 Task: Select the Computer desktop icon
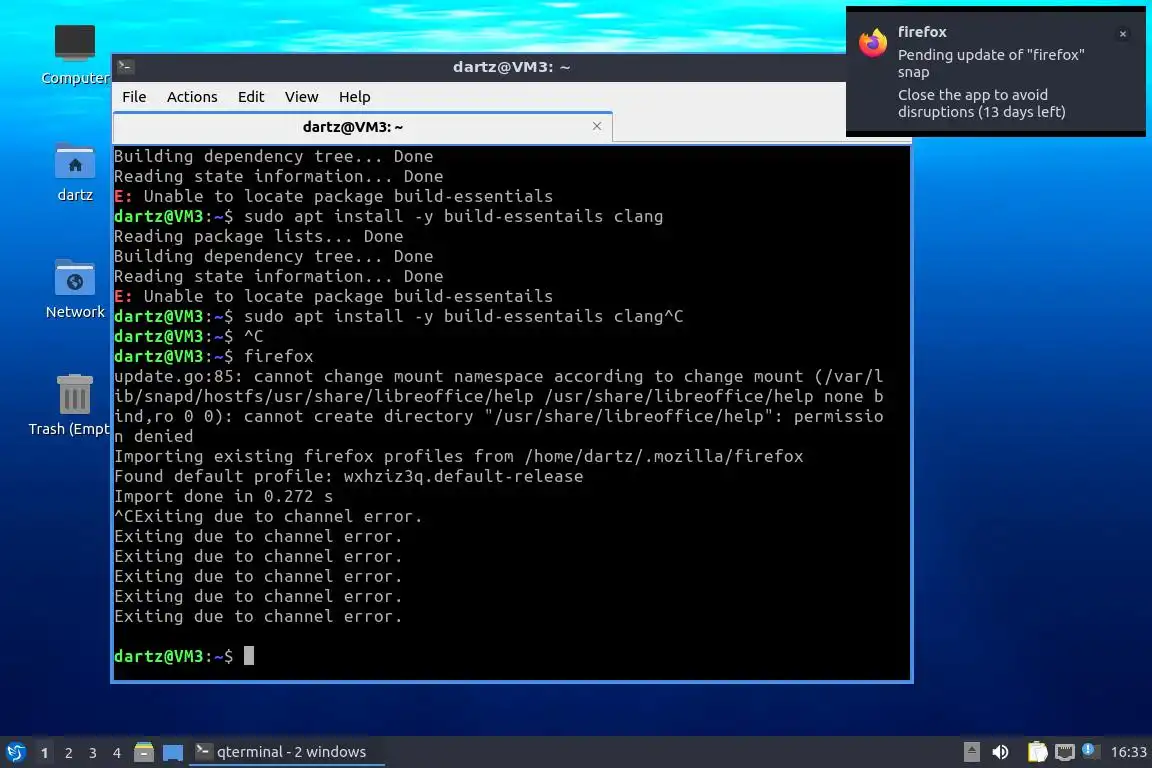[75, 55]
